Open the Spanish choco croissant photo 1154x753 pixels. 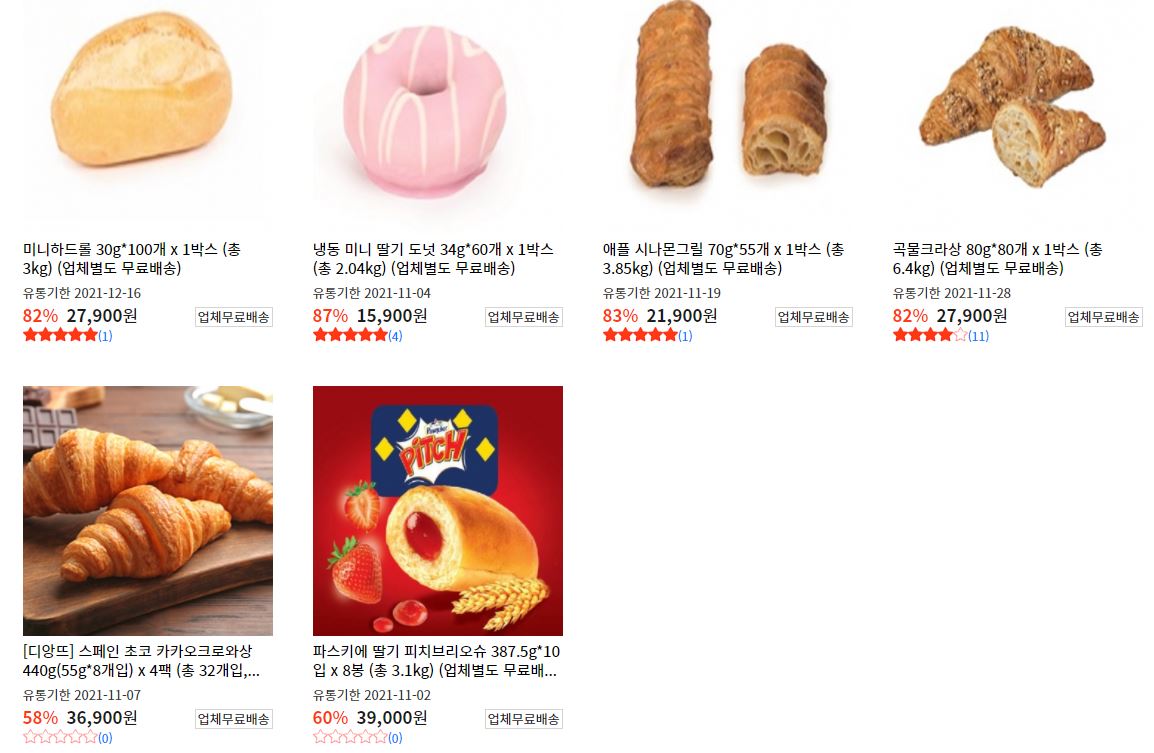[147, 510]
